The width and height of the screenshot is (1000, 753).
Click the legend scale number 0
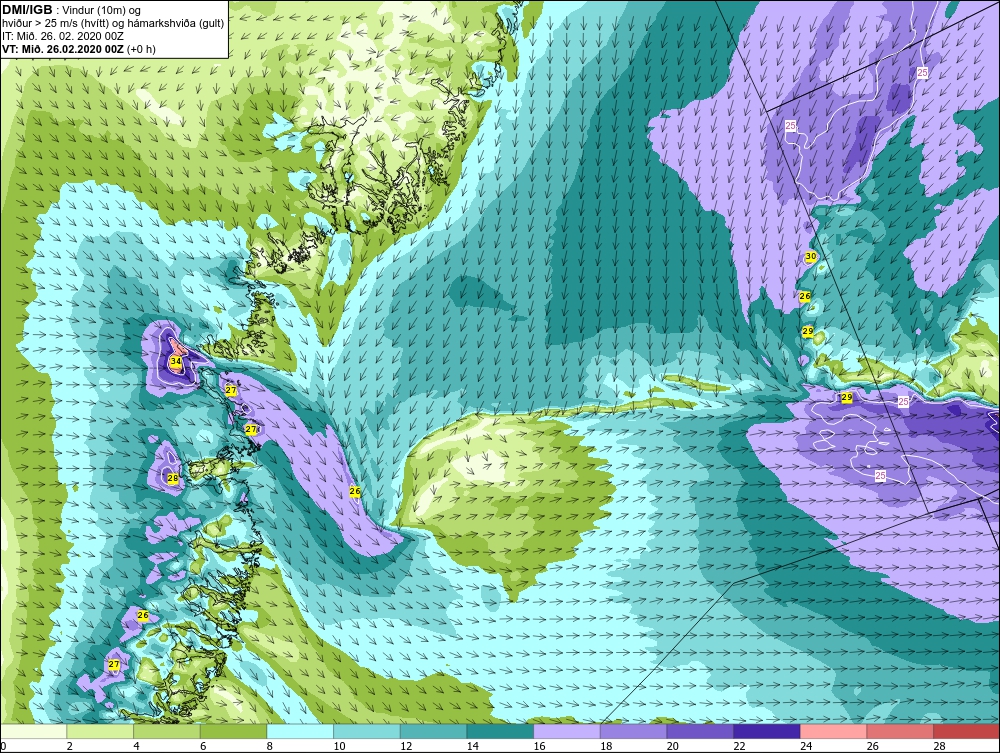click(3, 746)
